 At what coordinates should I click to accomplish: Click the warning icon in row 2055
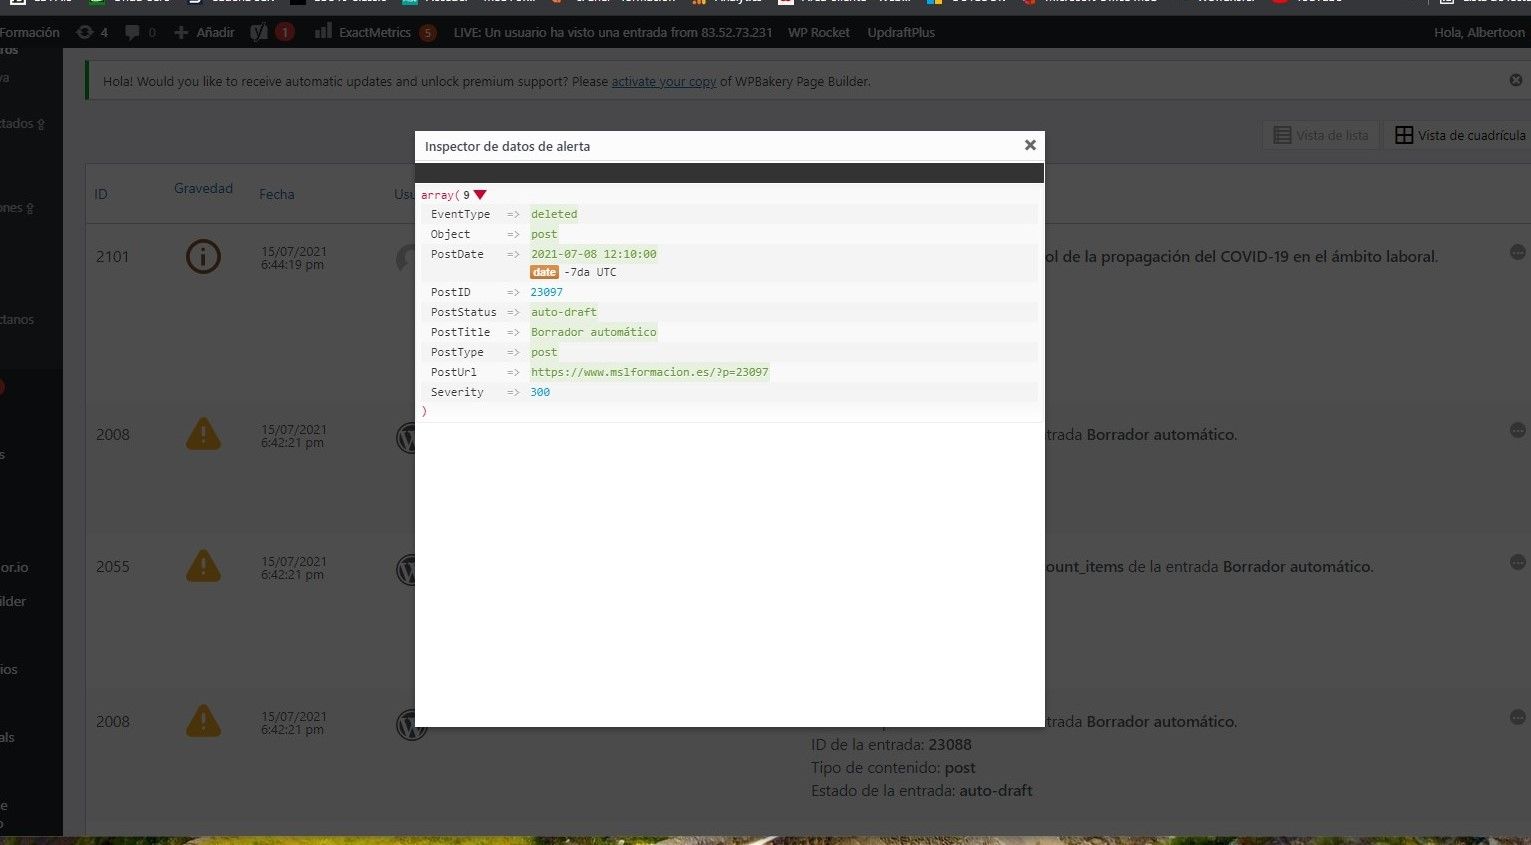coord(203,566)
